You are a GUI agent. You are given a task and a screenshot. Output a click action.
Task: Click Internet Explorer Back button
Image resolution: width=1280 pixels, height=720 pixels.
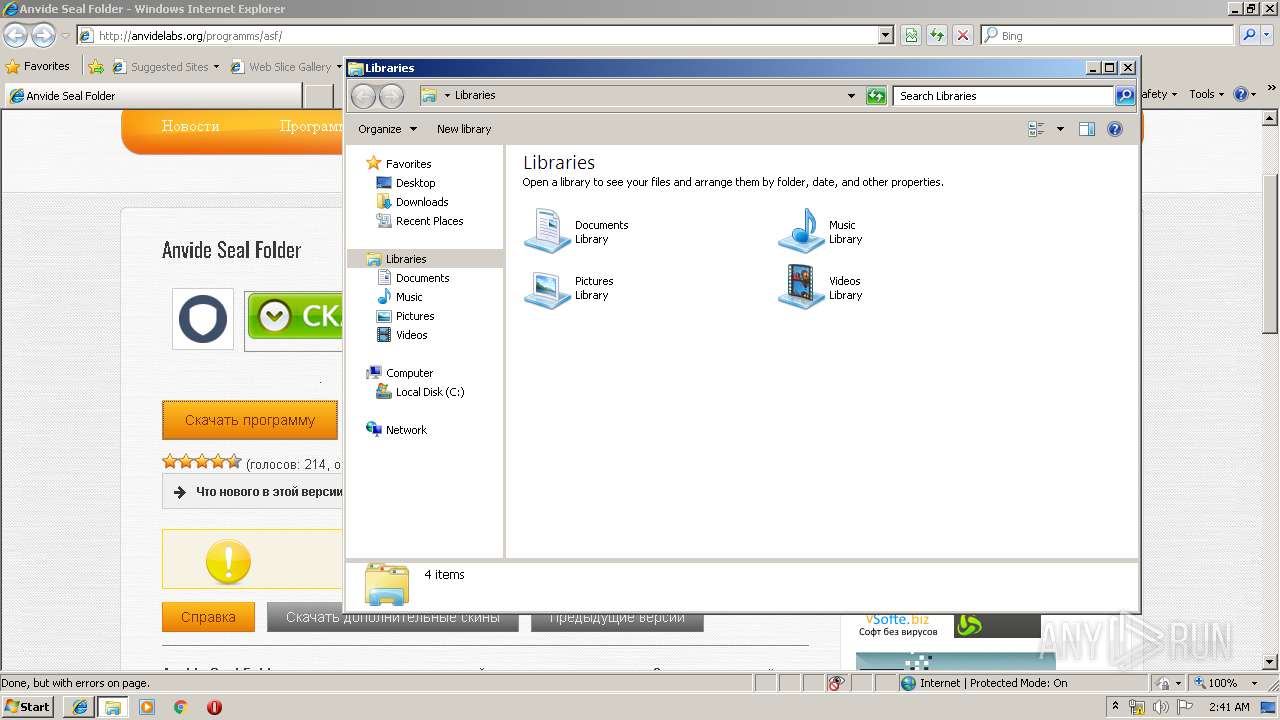coord(15,36)
